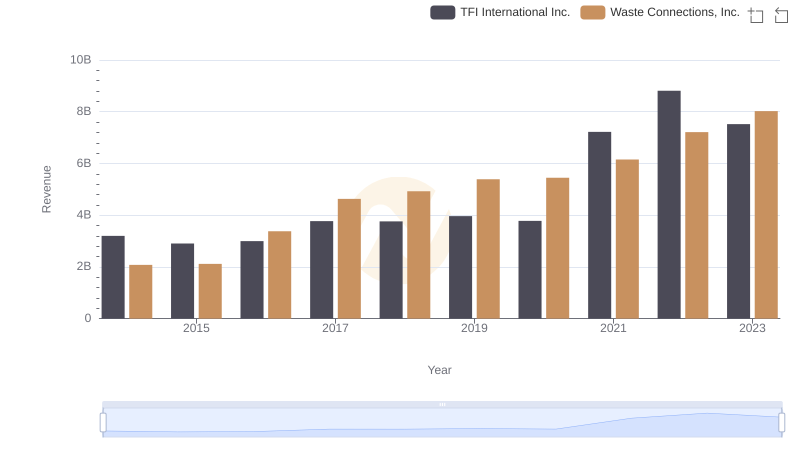Toggle Waste Connections, Inc. legend series
800x461 pixels.
point(660,12)
